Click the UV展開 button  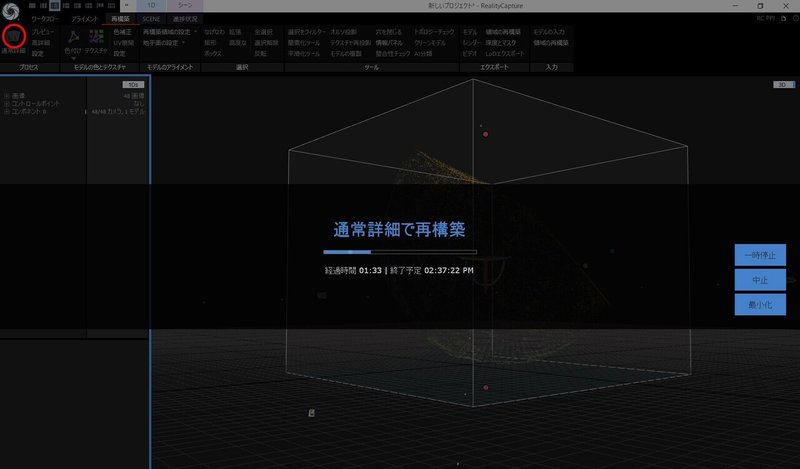point(123,43)
